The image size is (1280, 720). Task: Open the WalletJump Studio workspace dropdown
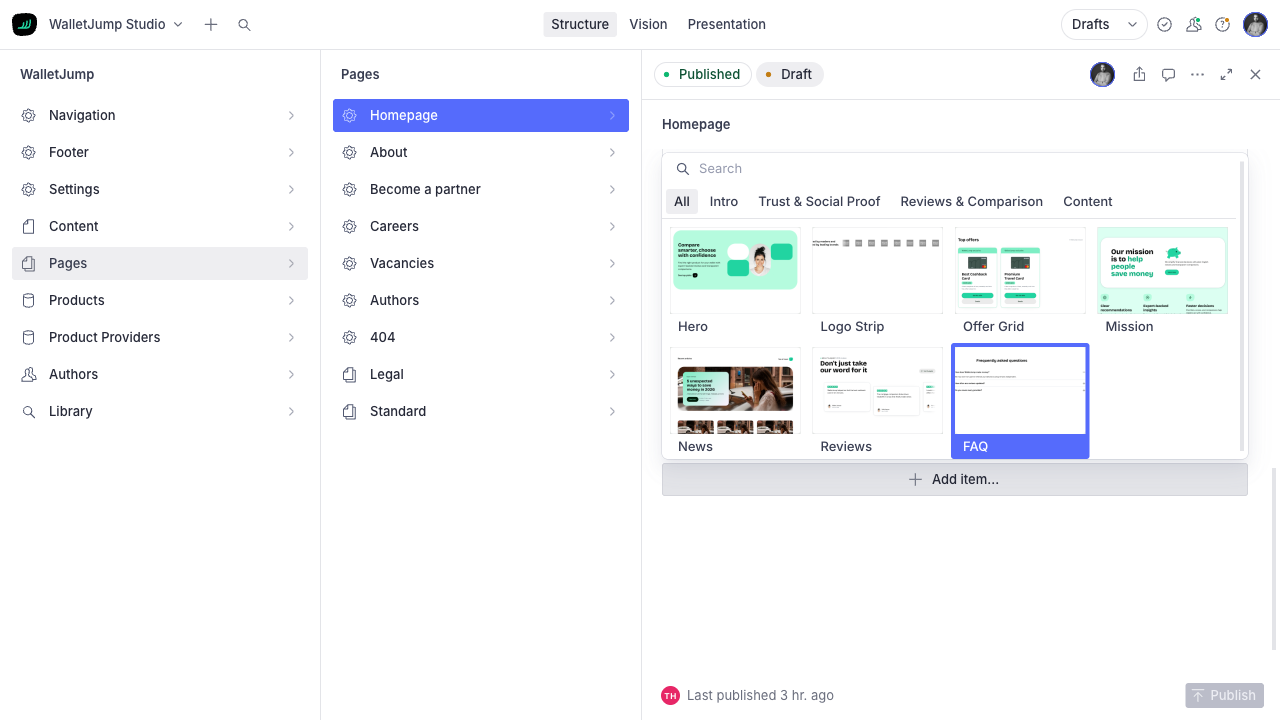click(116, 24)
